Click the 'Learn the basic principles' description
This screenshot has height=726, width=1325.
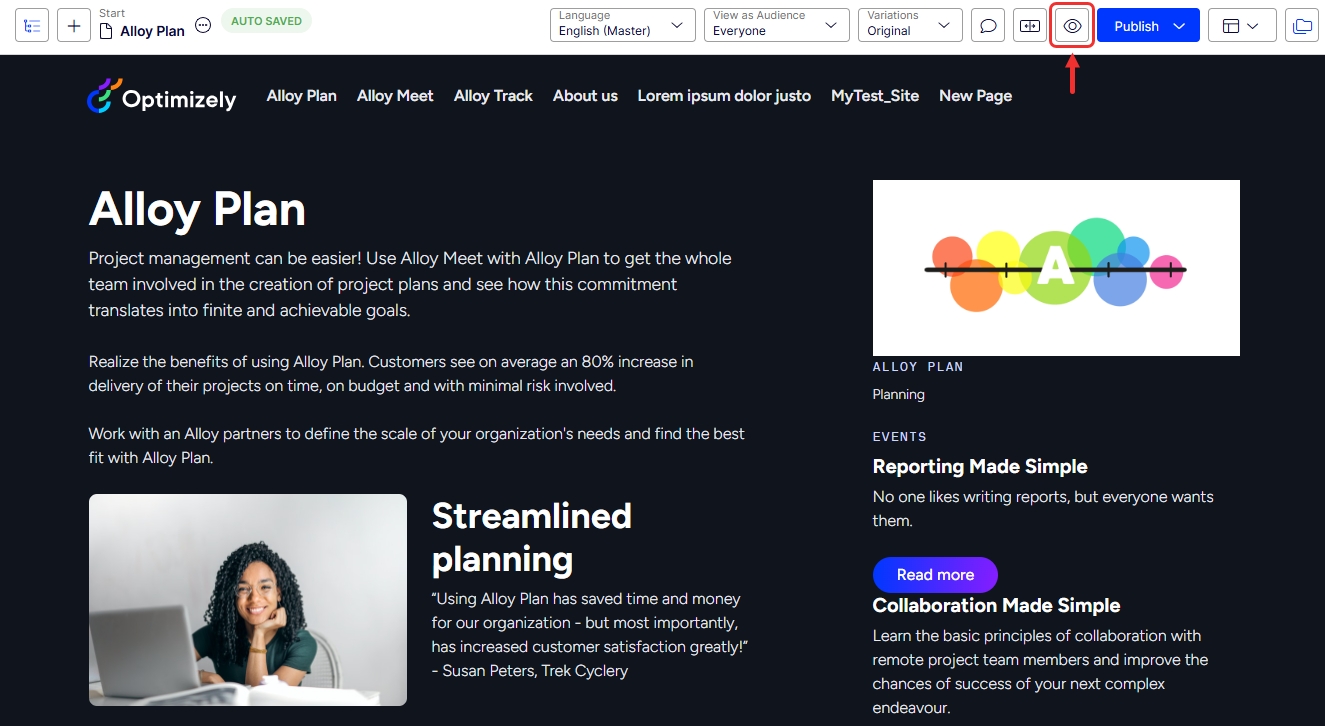click(1041, 672)
